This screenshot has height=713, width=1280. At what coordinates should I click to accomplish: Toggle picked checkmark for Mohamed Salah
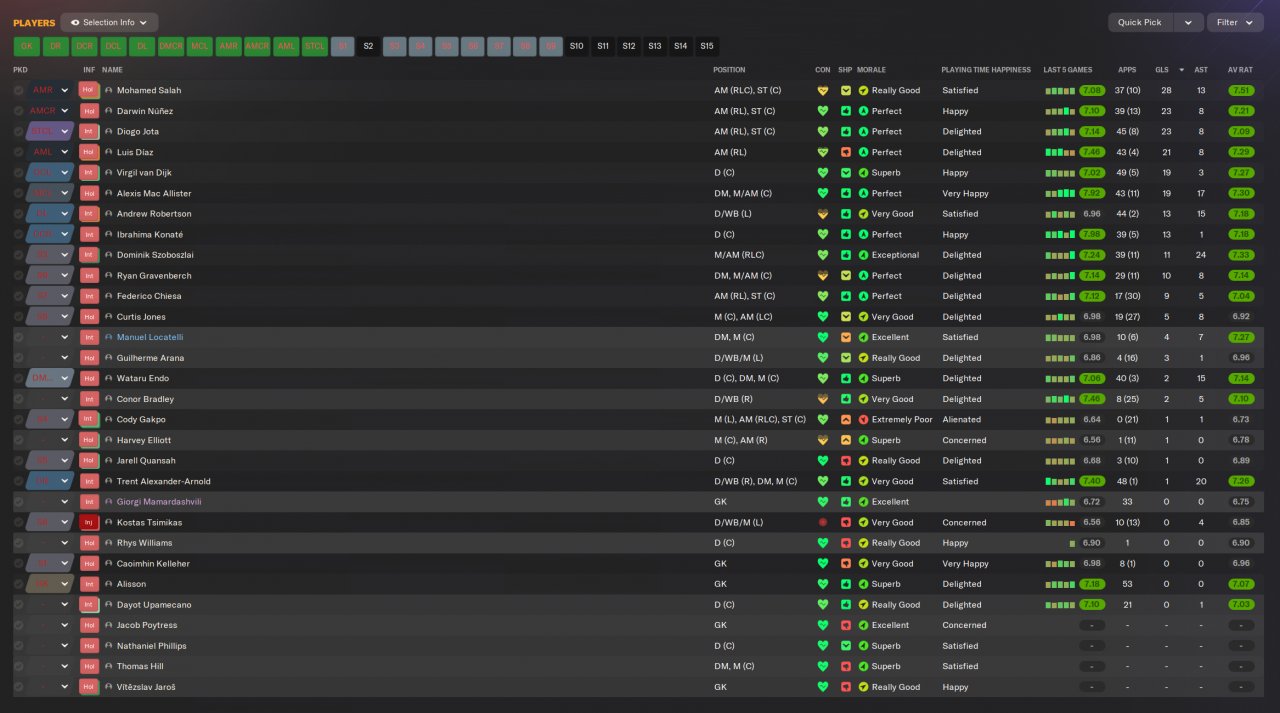19,90
